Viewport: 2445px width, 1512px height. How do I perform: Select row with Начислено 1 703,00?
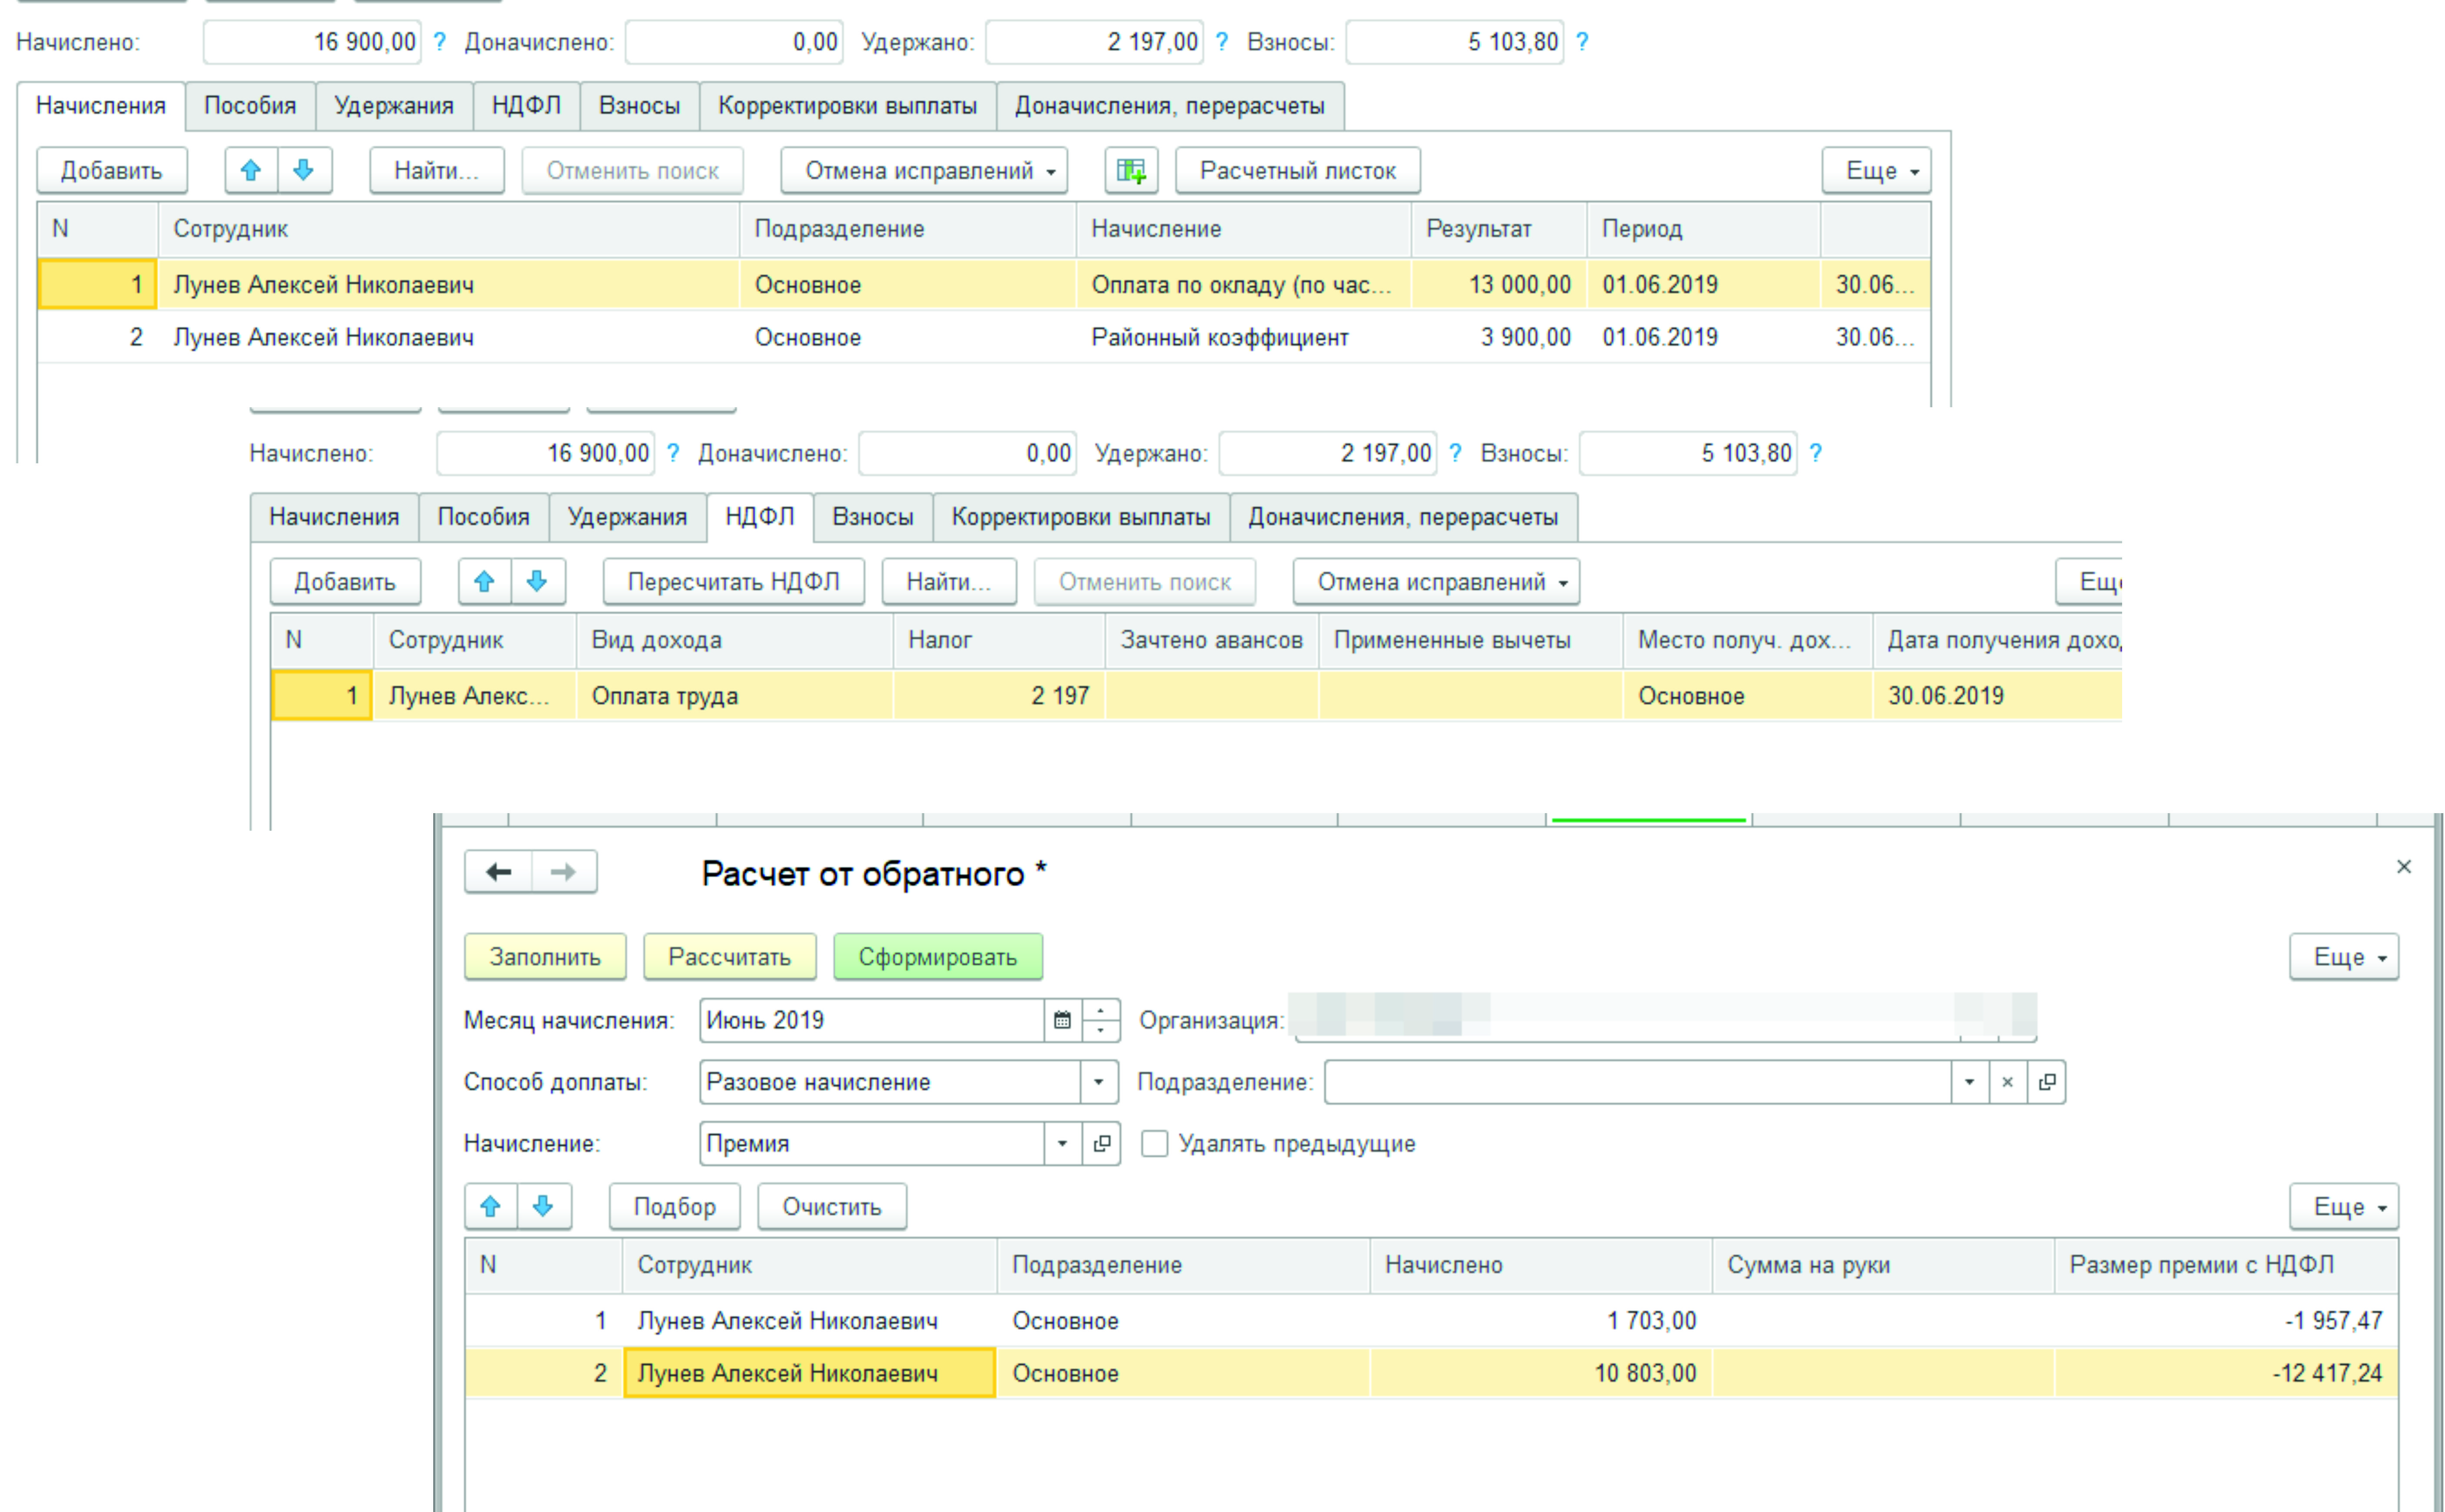[x=1431, y=1321]
